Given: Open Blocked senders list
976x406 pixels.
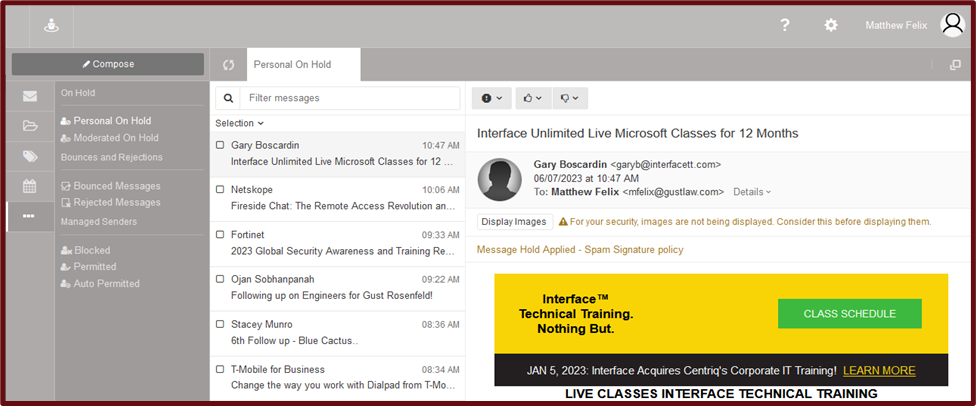Looking at the screenshot, I should pos(85,250).
